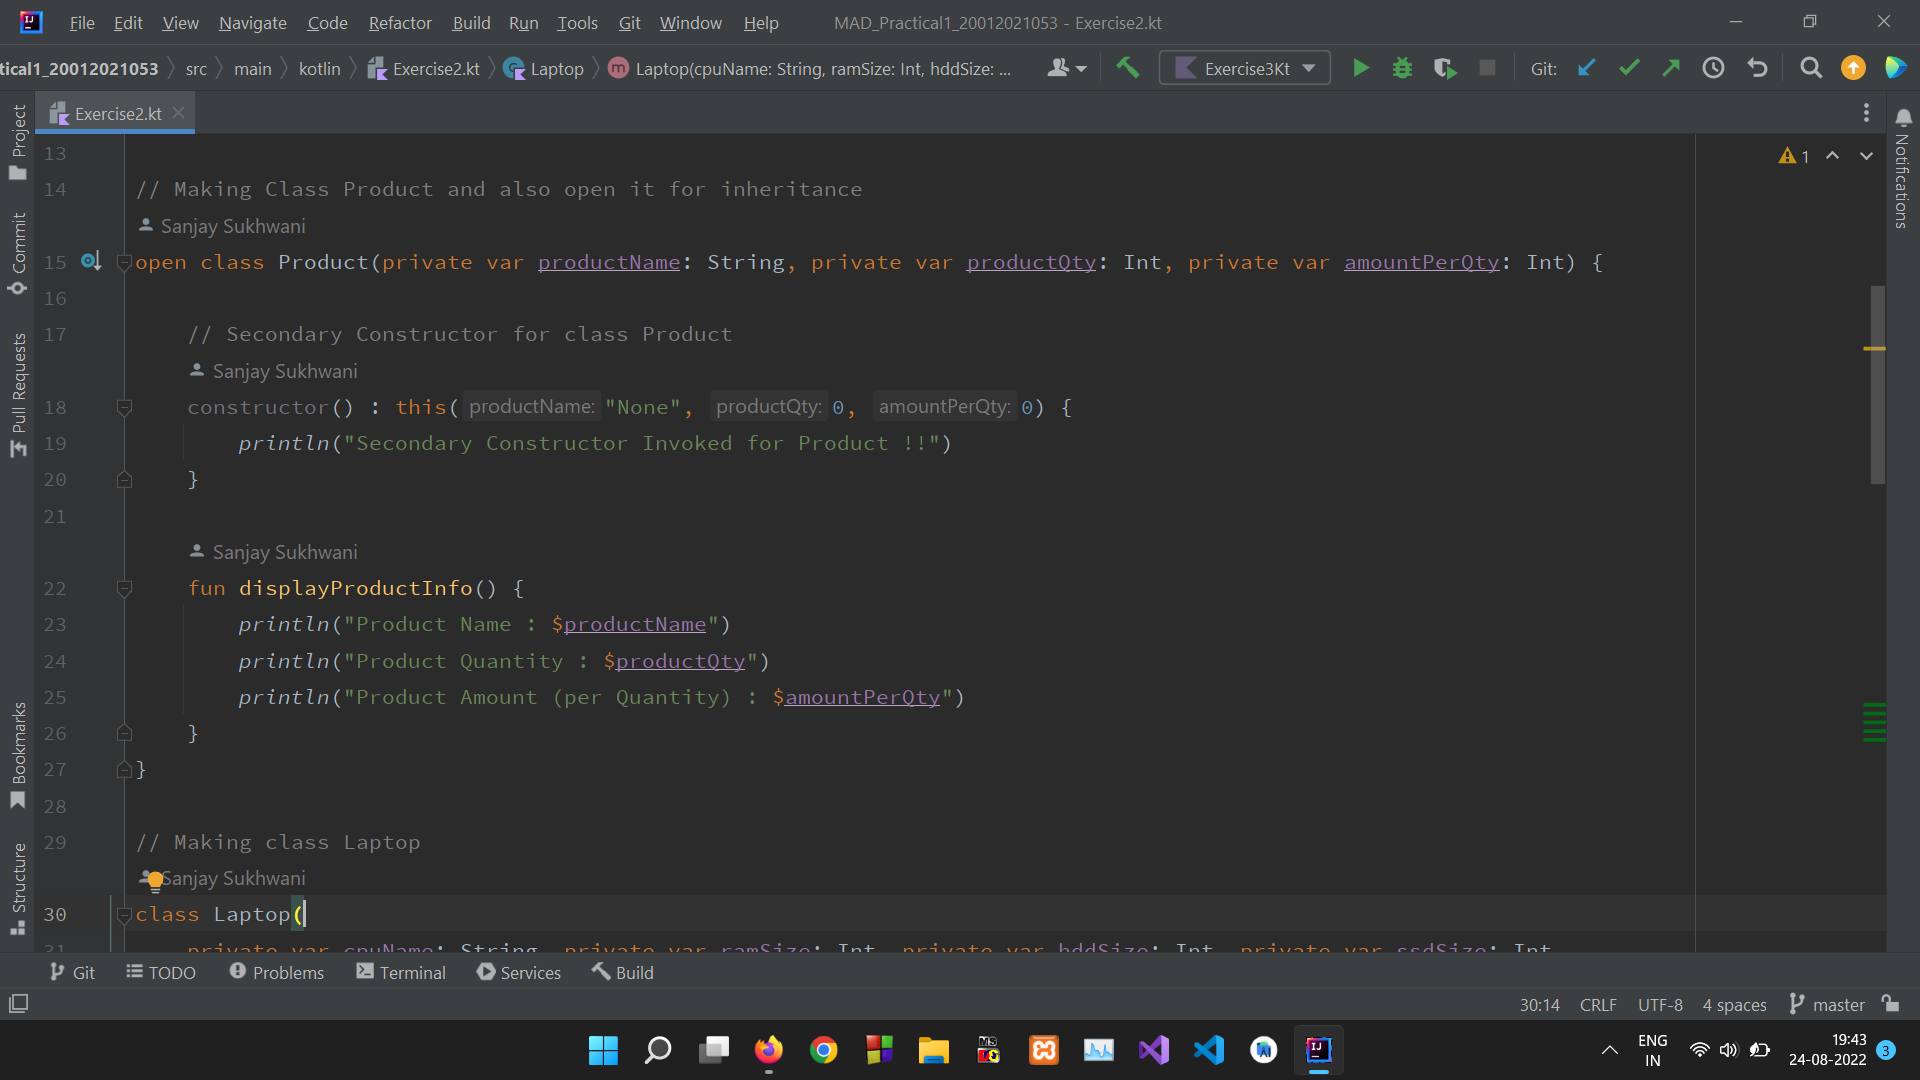Open the Terminal tool window

click(401, 972)
